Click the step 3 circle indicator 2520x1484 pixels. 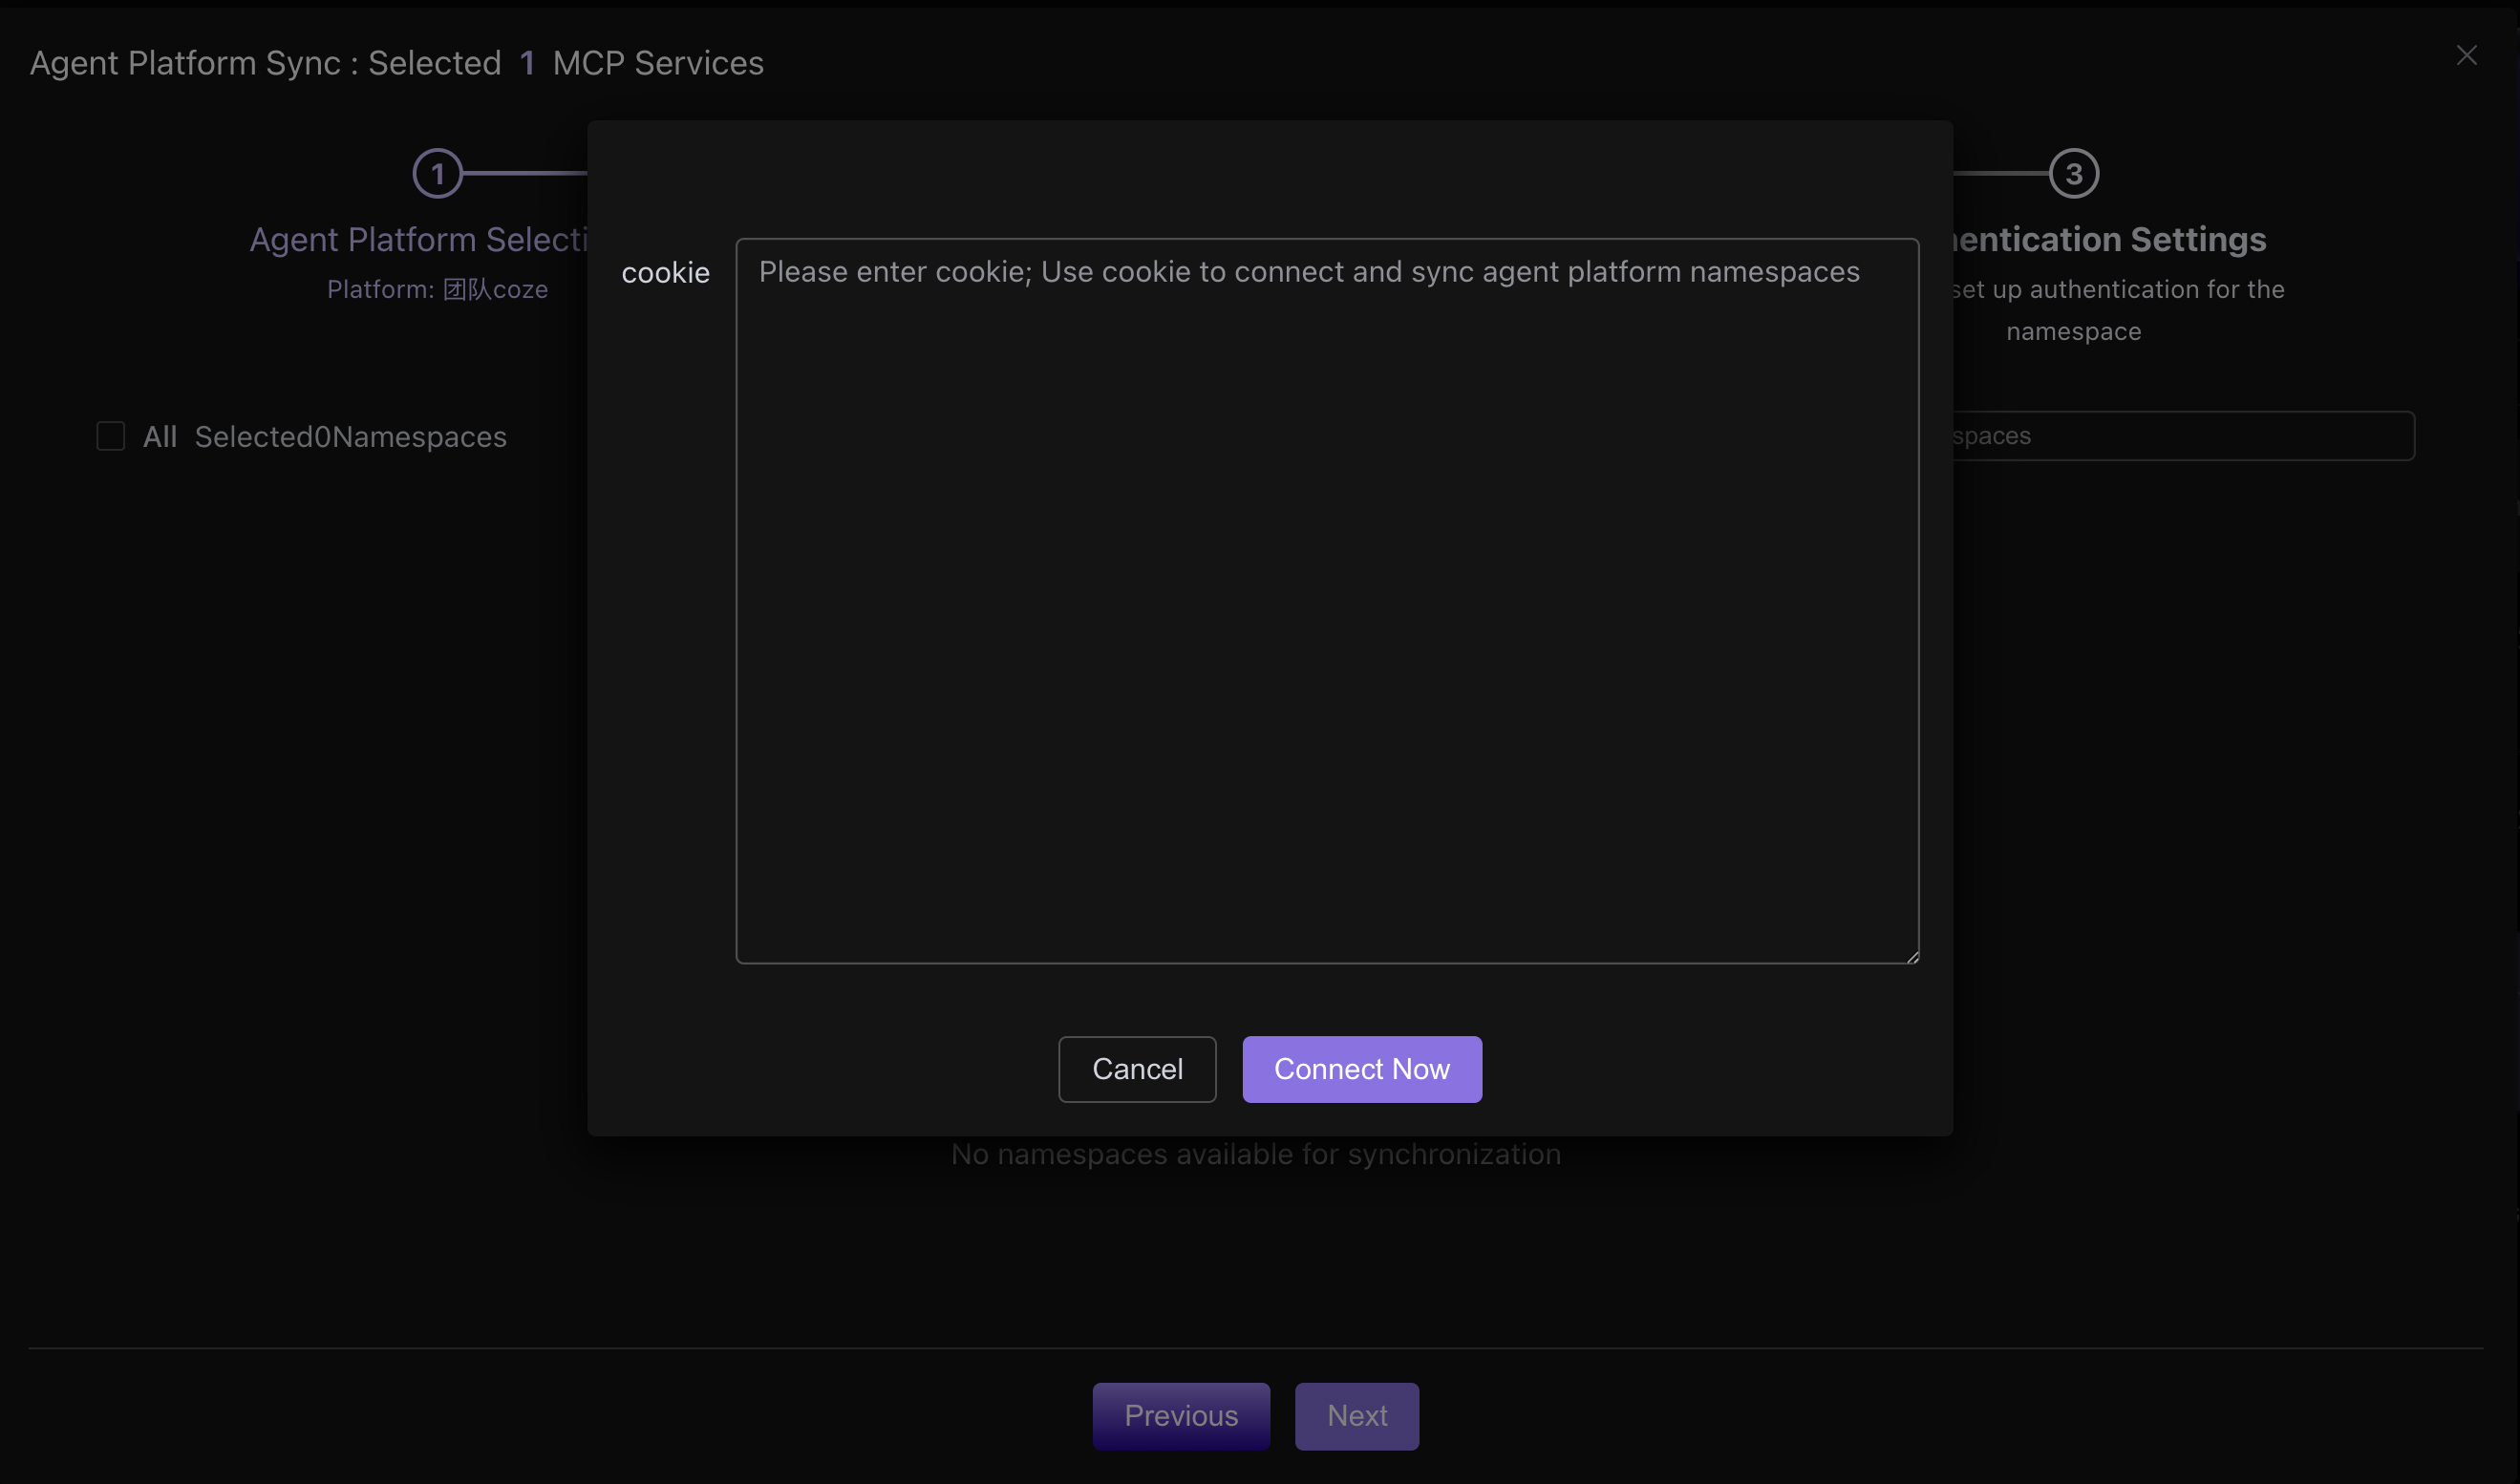2073,174
